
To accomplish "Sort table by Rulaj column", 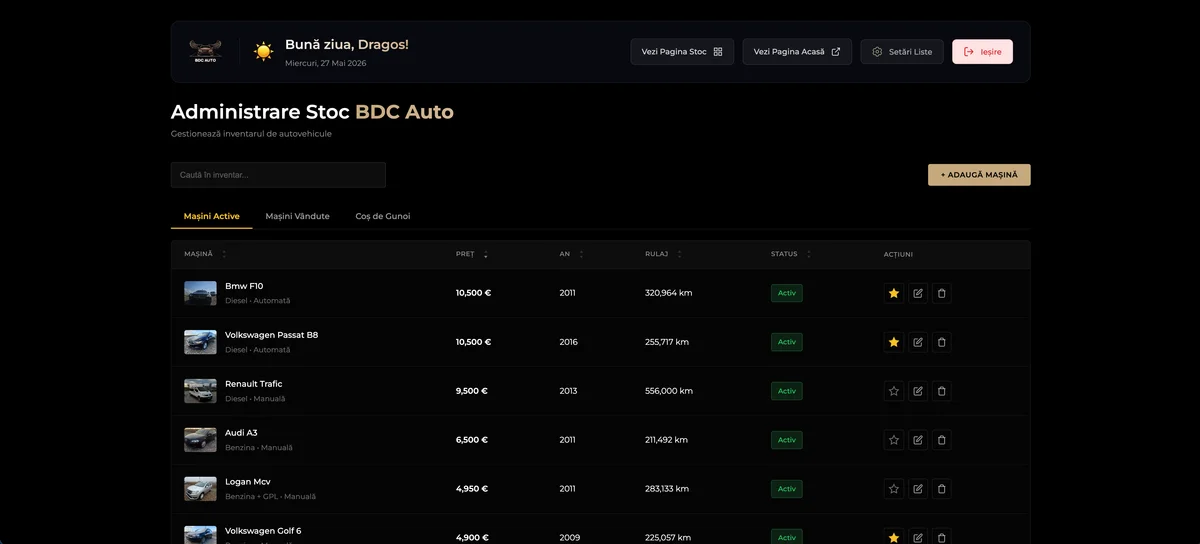I will click(664, 254).
